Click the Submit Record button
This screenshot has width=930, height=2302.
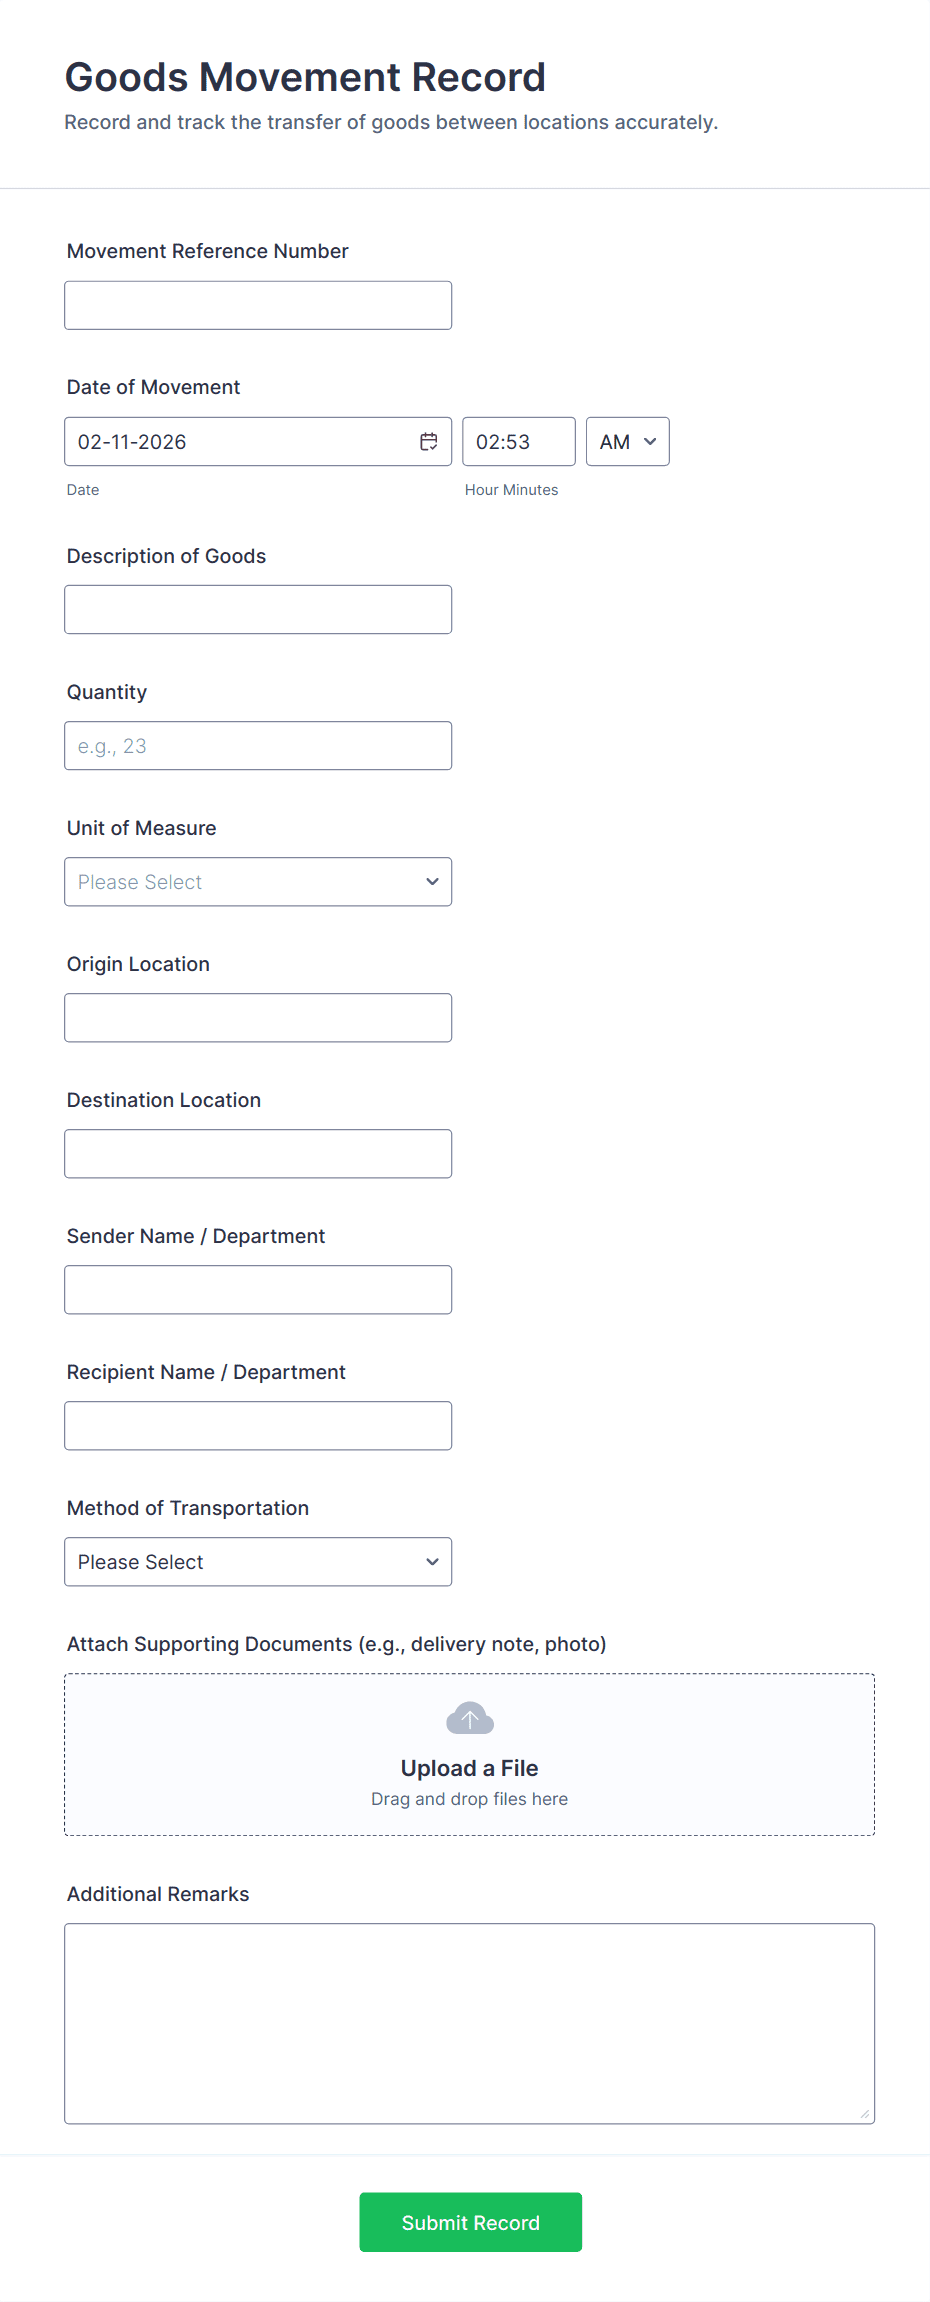470,2222
